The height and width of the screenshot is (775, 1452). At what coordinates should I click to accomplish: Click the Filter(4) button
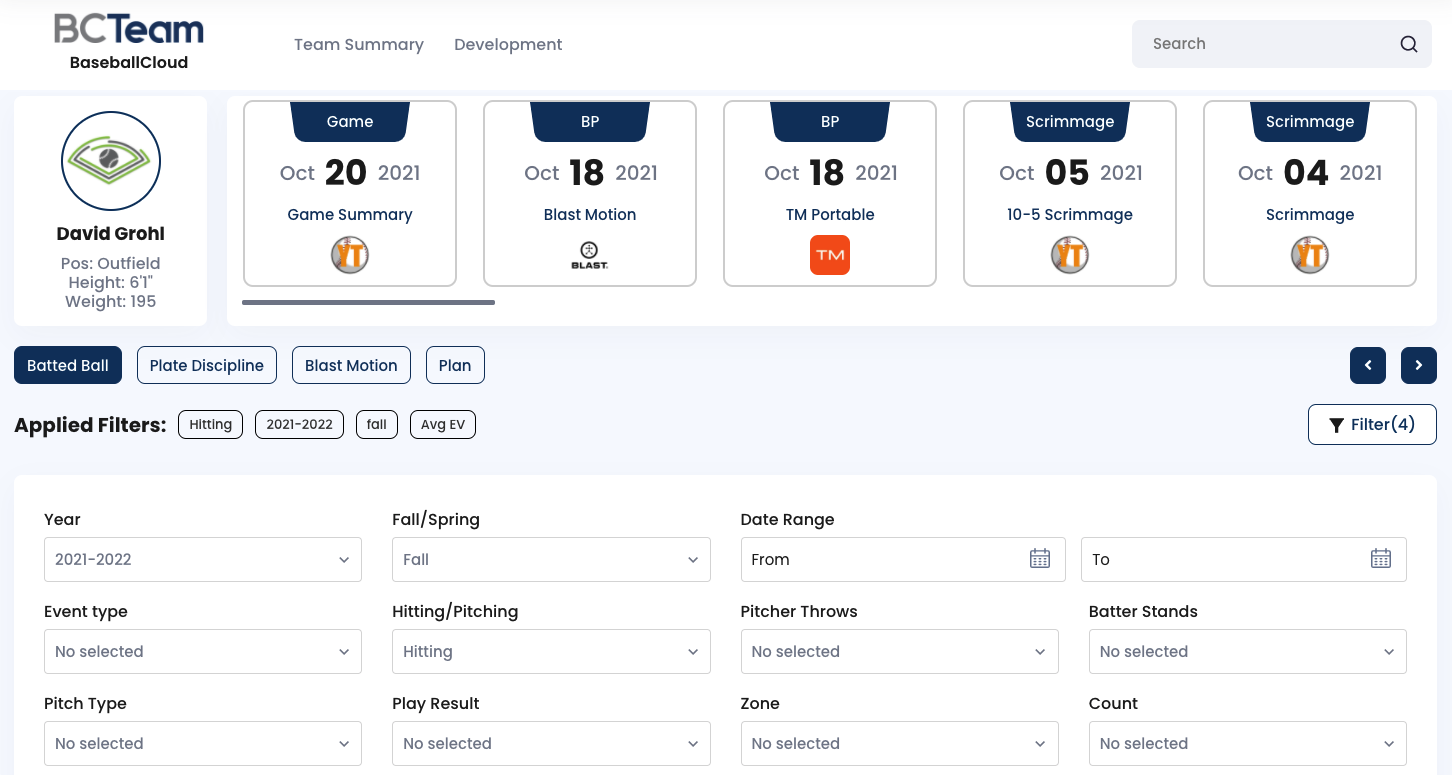tap(1372, 425)
